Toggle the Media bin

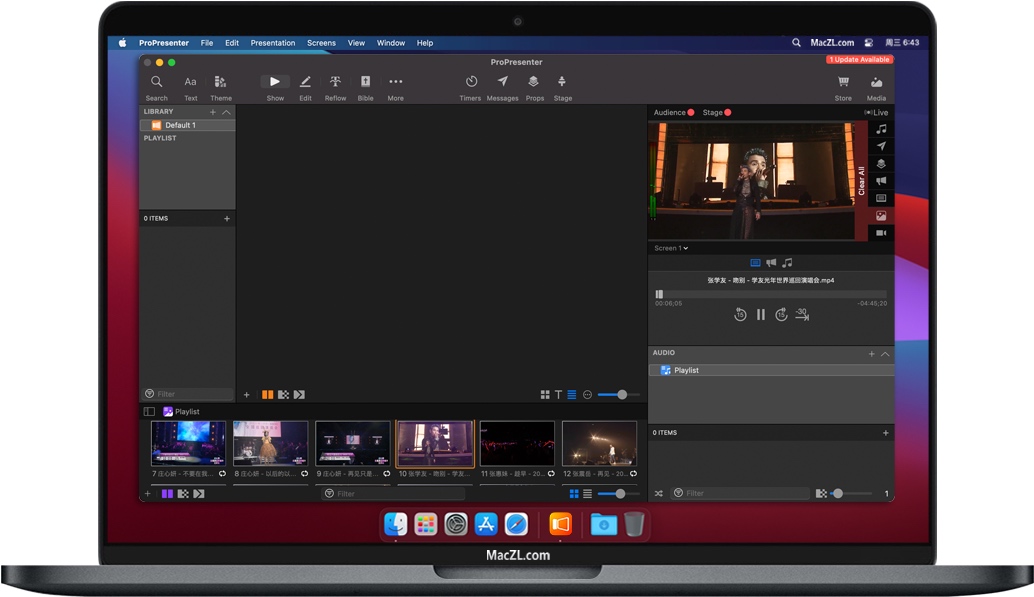tap(876, 88)
